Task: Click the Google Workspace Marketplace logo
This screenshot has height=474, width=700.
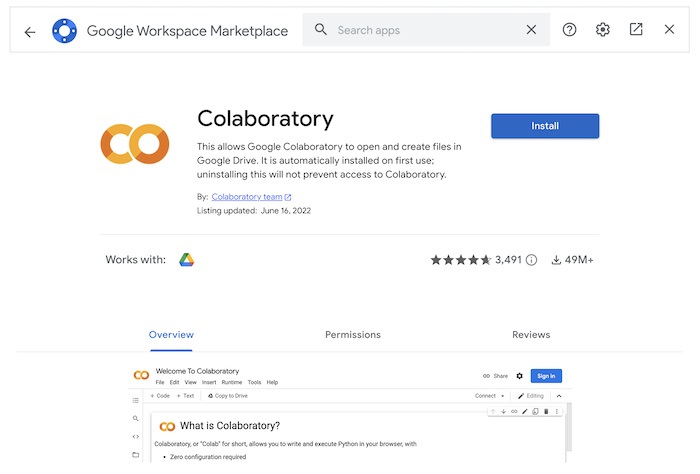Action: (64, 31)
